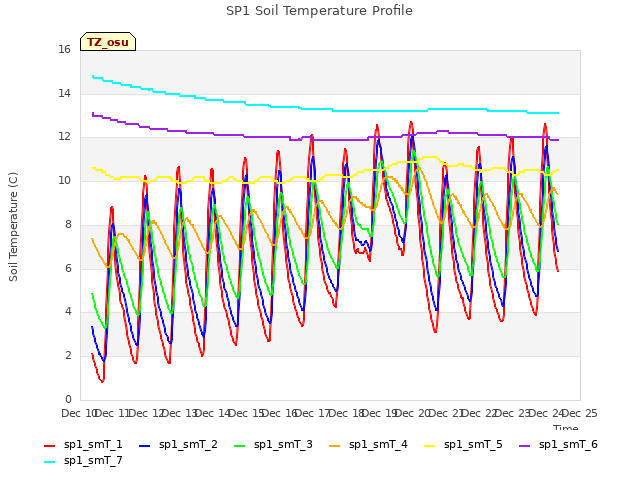
Task: Click the Soil Temperature (C) axis label
Action: (13, 227)
